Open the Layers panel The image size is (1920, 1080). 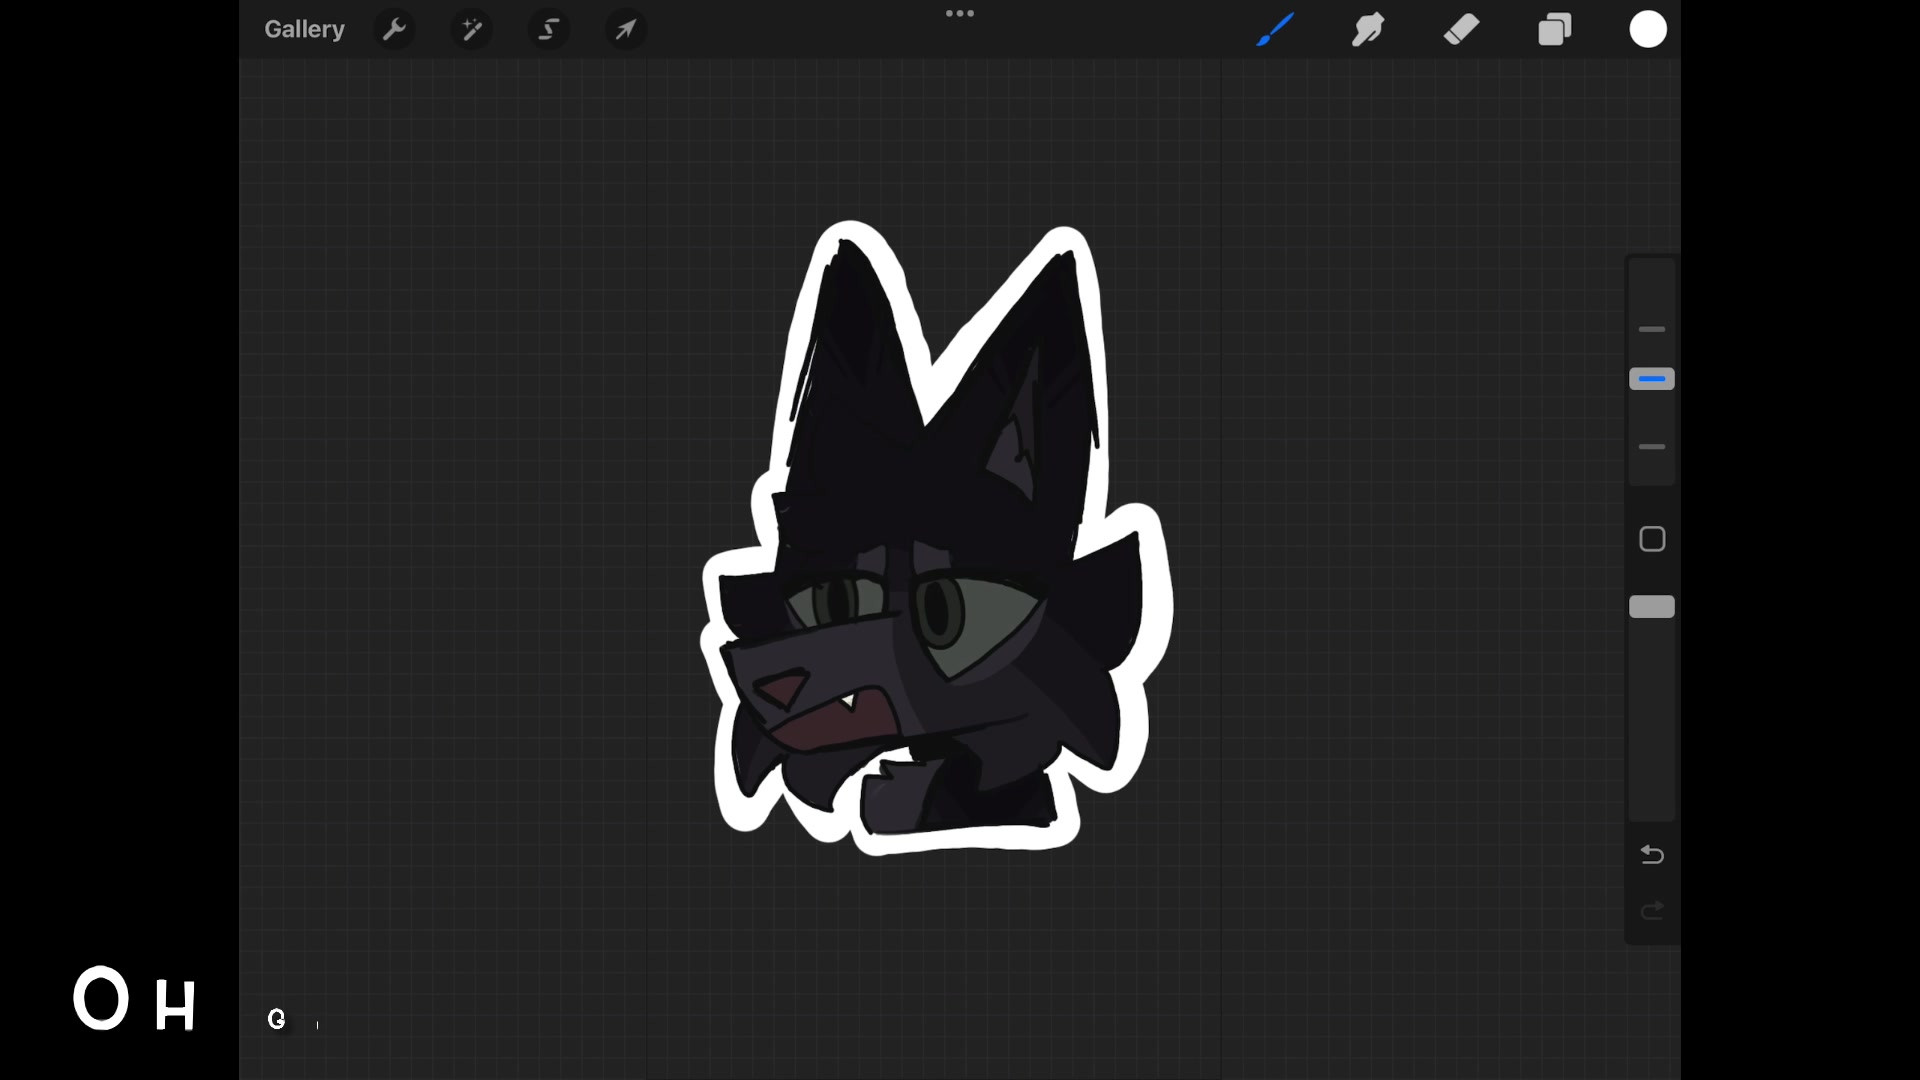pyautogui.click(x=1555, y=29)
